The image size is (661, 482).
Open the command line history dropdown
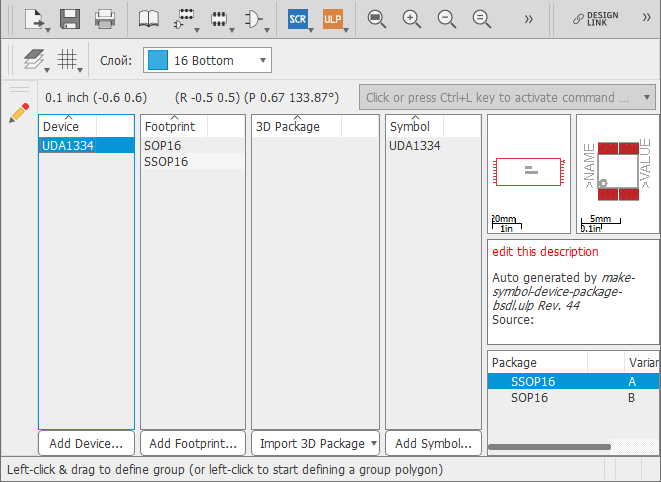pyautogui.click(x=647, y=97)
